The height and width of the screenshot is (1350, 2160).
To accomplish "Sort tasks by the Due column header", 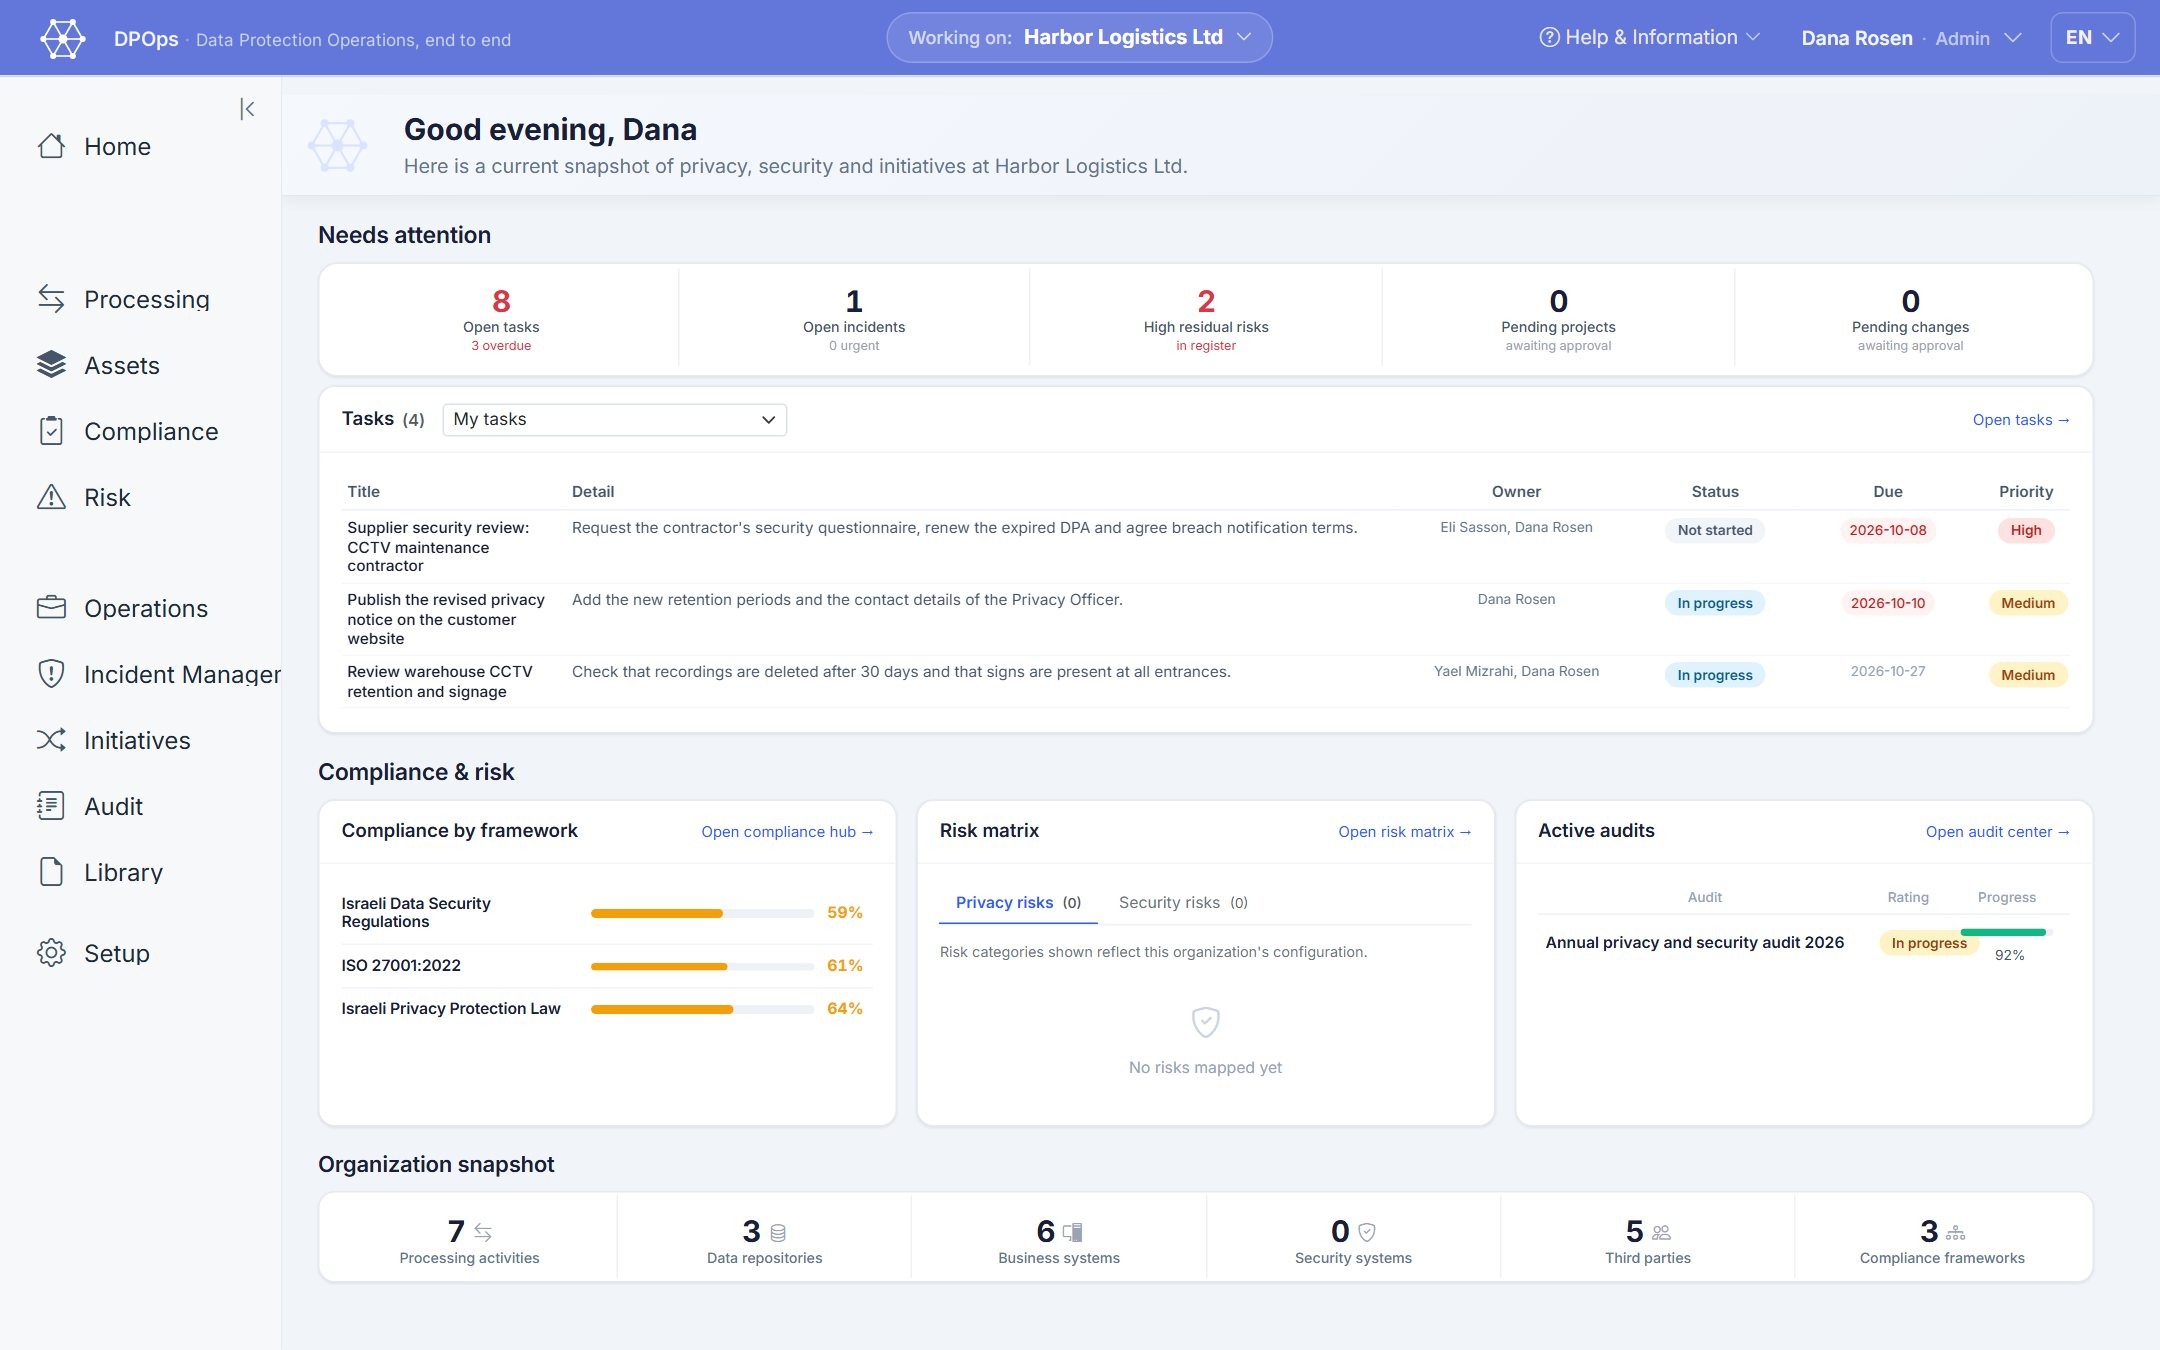I will [x=1887, y=491].
